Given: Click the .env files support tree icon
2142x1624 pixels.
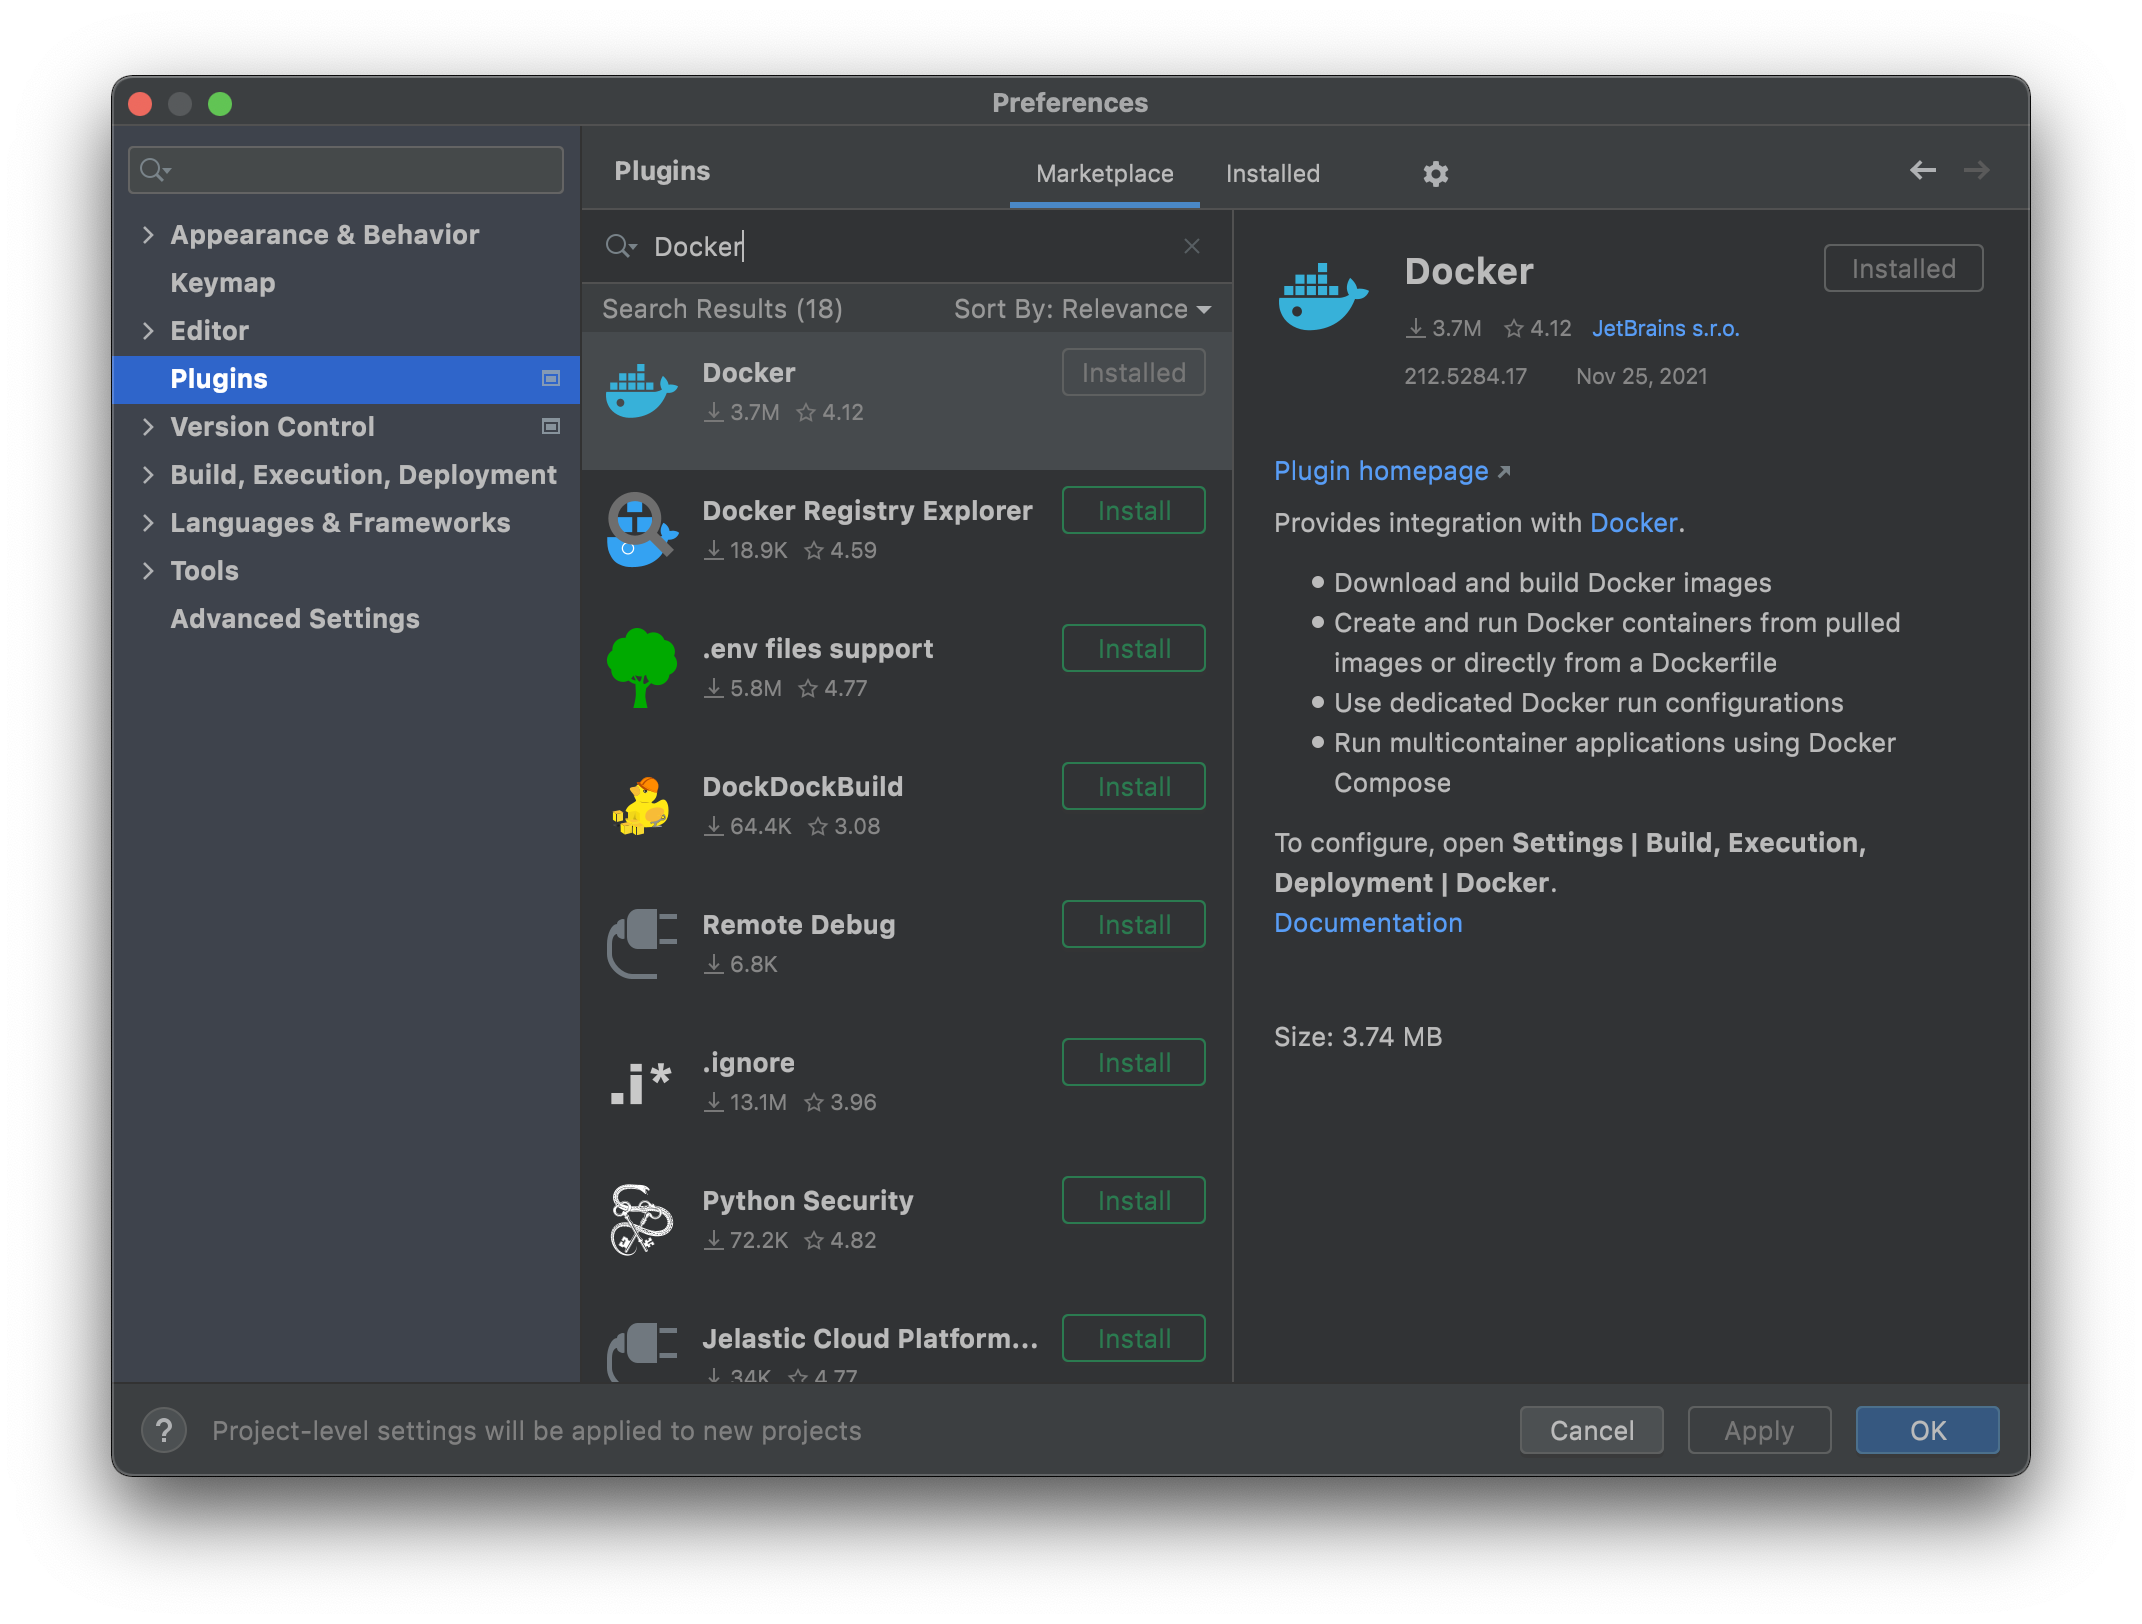Looking at the screenshot, I should pyautogui.click(x=641, y=667).
